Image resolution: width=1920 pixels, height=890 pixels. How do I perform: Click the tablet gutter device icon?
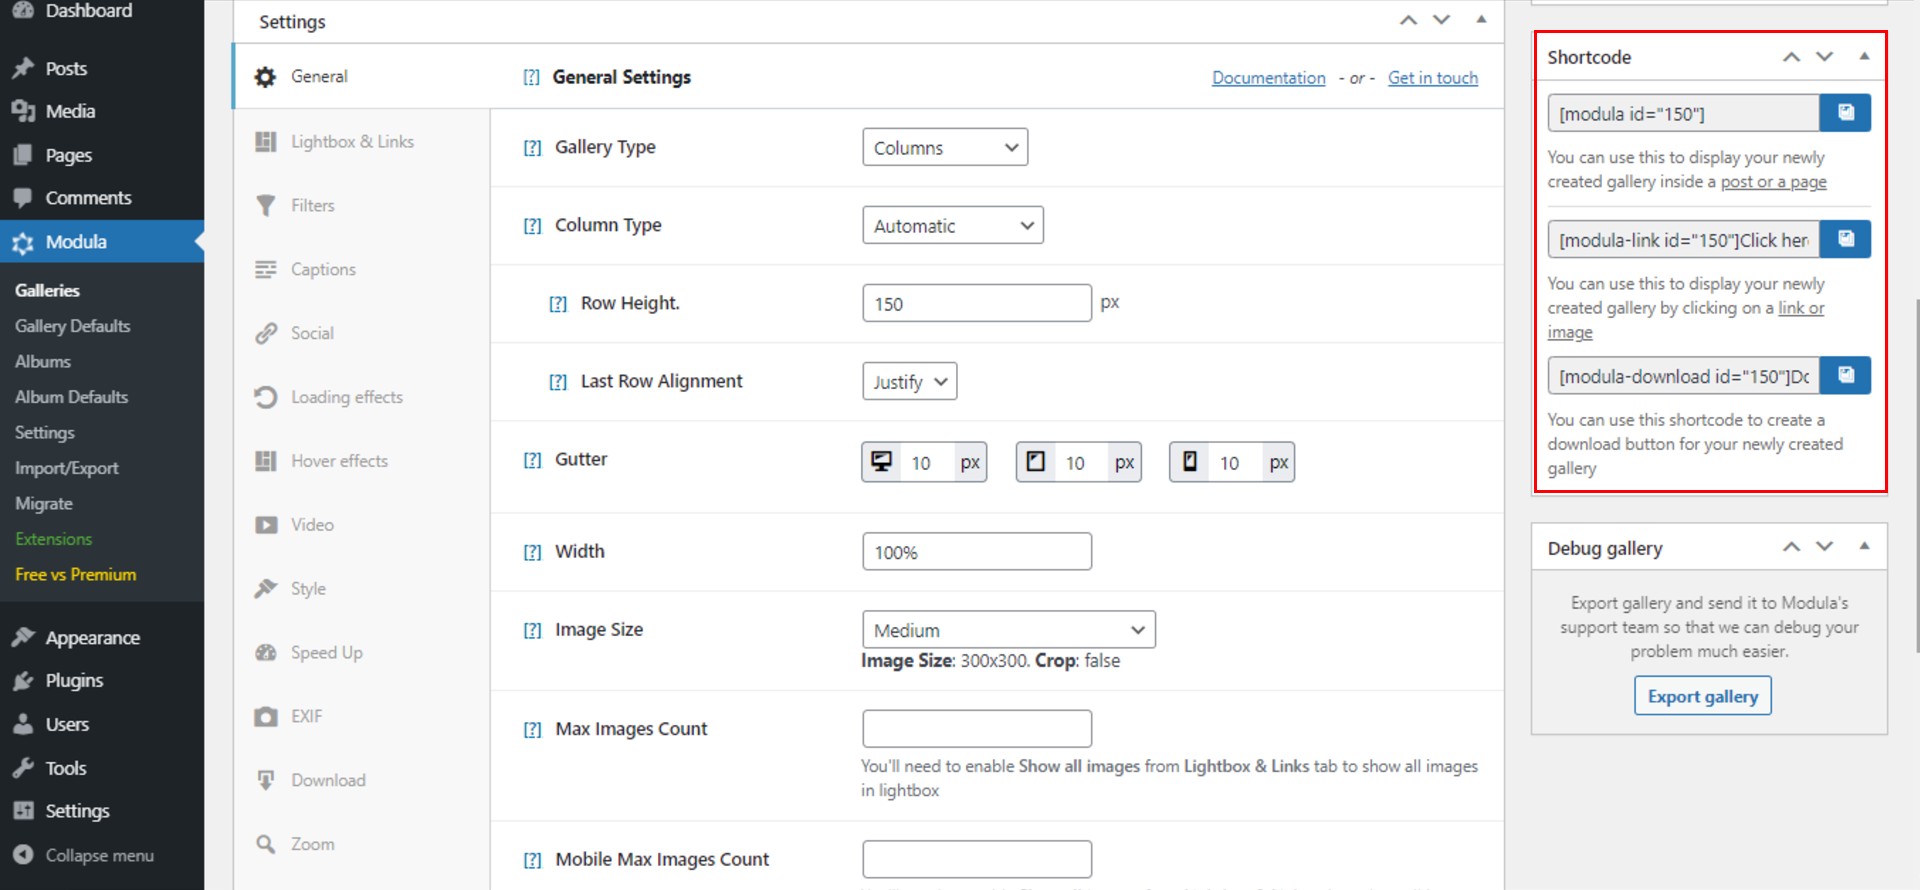[x=1036, y=462]
